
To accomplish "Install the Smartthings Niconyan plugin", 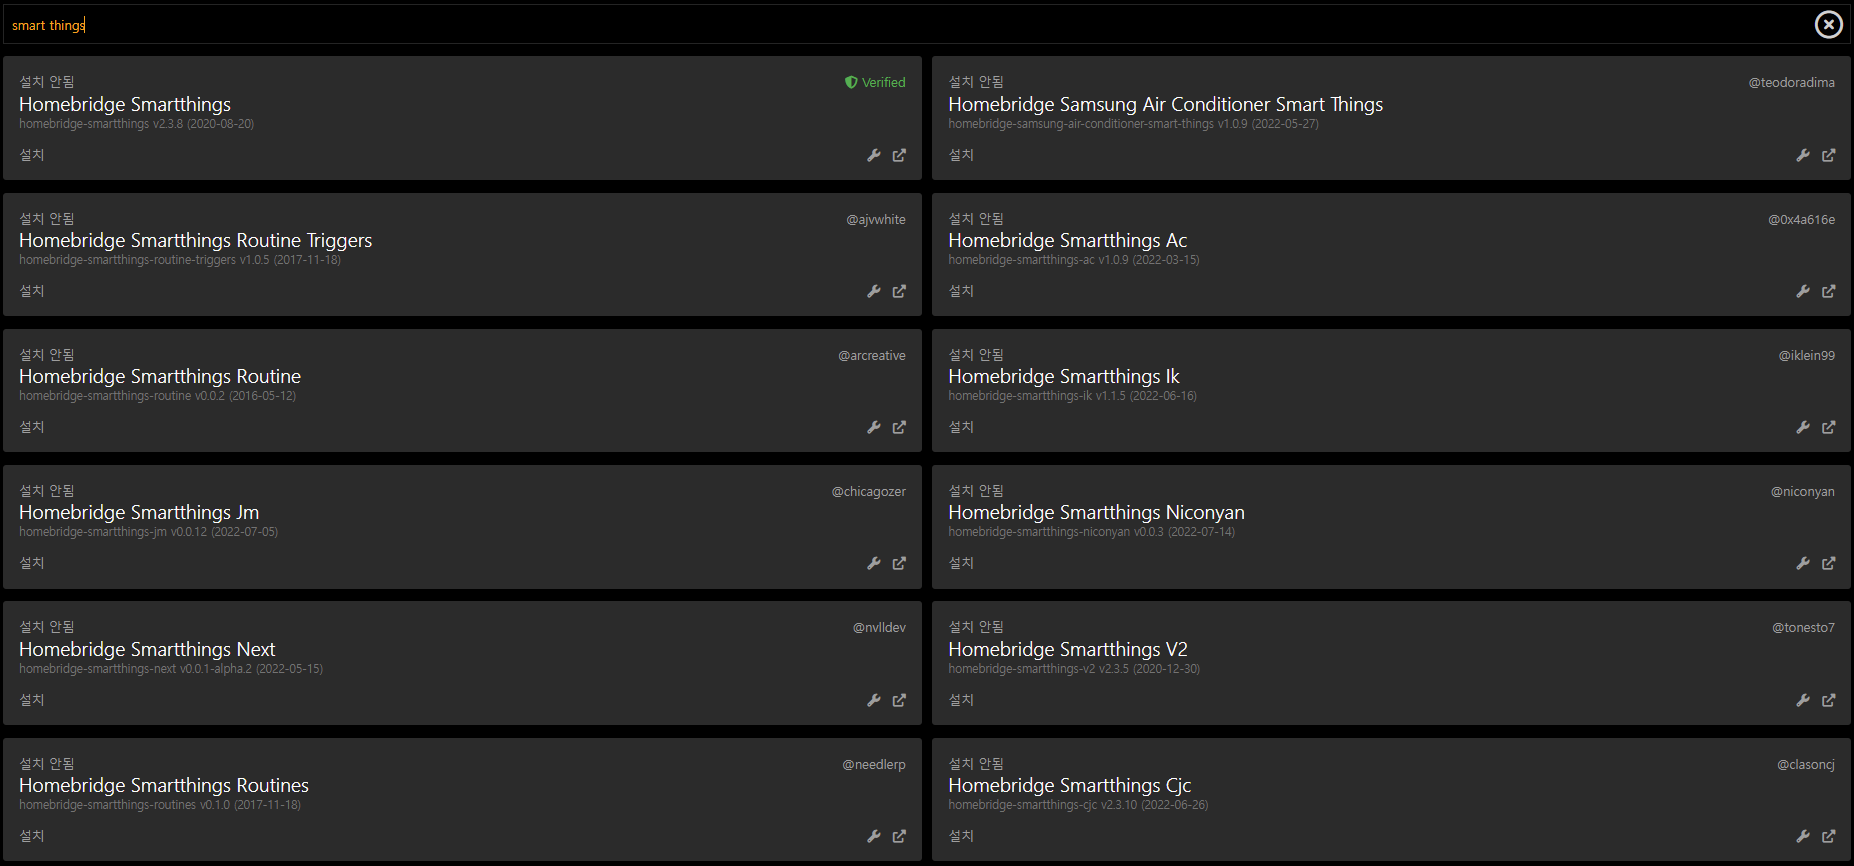I will click(961, 563).
